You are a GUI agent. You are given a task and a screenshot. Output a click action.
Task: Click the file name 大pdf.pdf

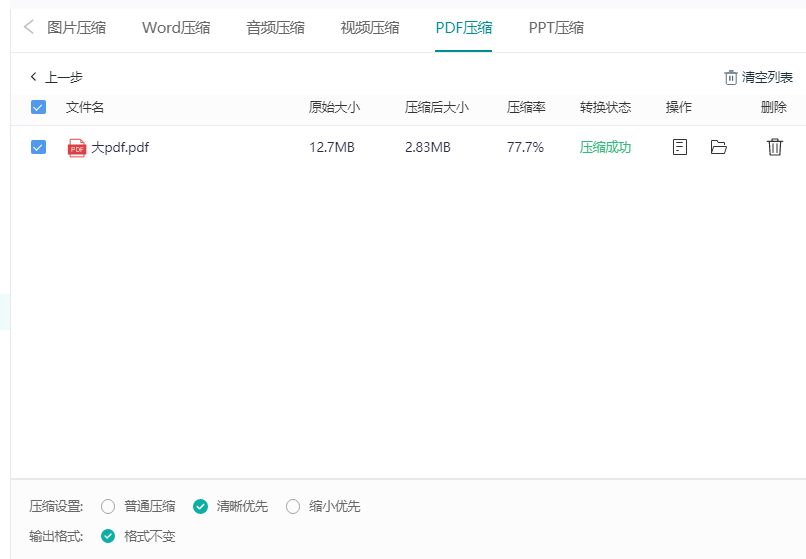(x=120, y=148)
